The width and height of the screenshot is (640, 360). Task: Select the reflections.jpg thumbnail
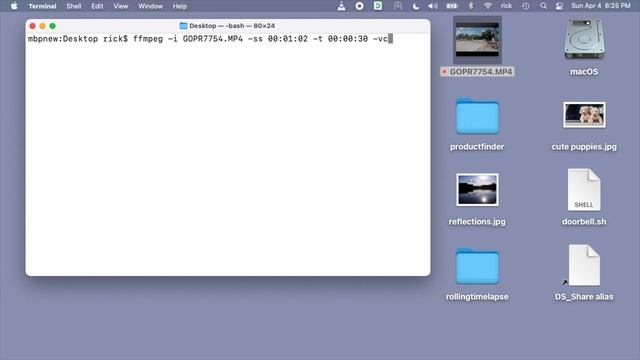click(477, 190)
